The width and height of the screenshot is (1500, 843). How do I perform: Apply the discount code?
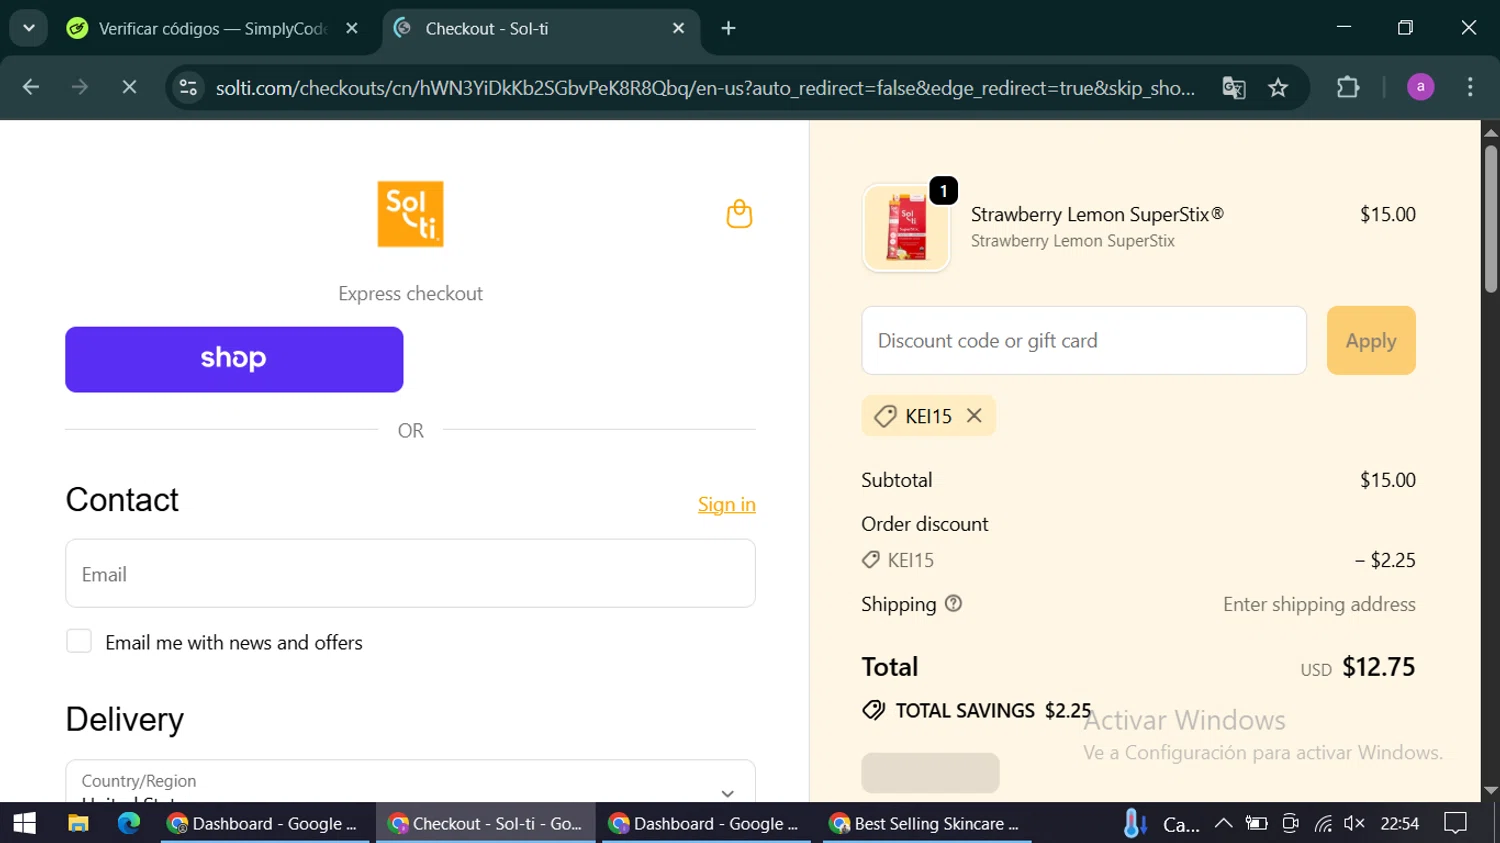point(1371,340)
